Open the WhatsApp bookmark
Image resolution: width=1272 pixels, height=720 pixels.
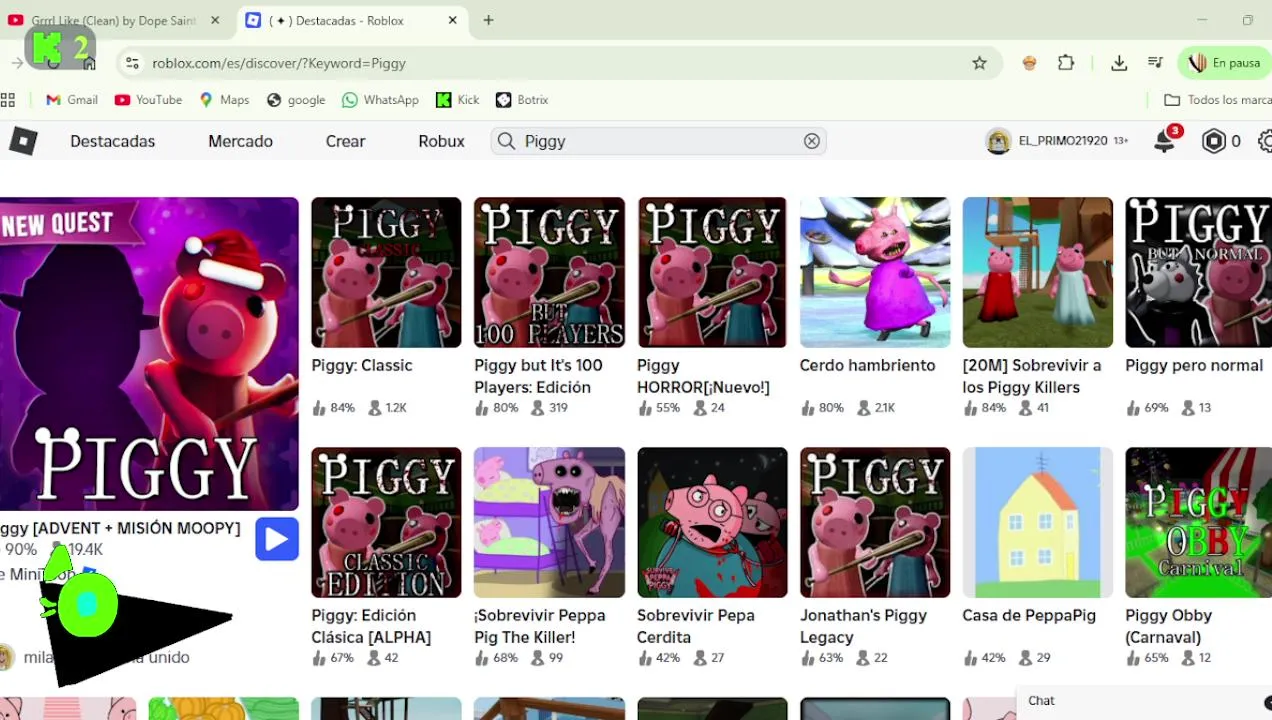point(380,100)
